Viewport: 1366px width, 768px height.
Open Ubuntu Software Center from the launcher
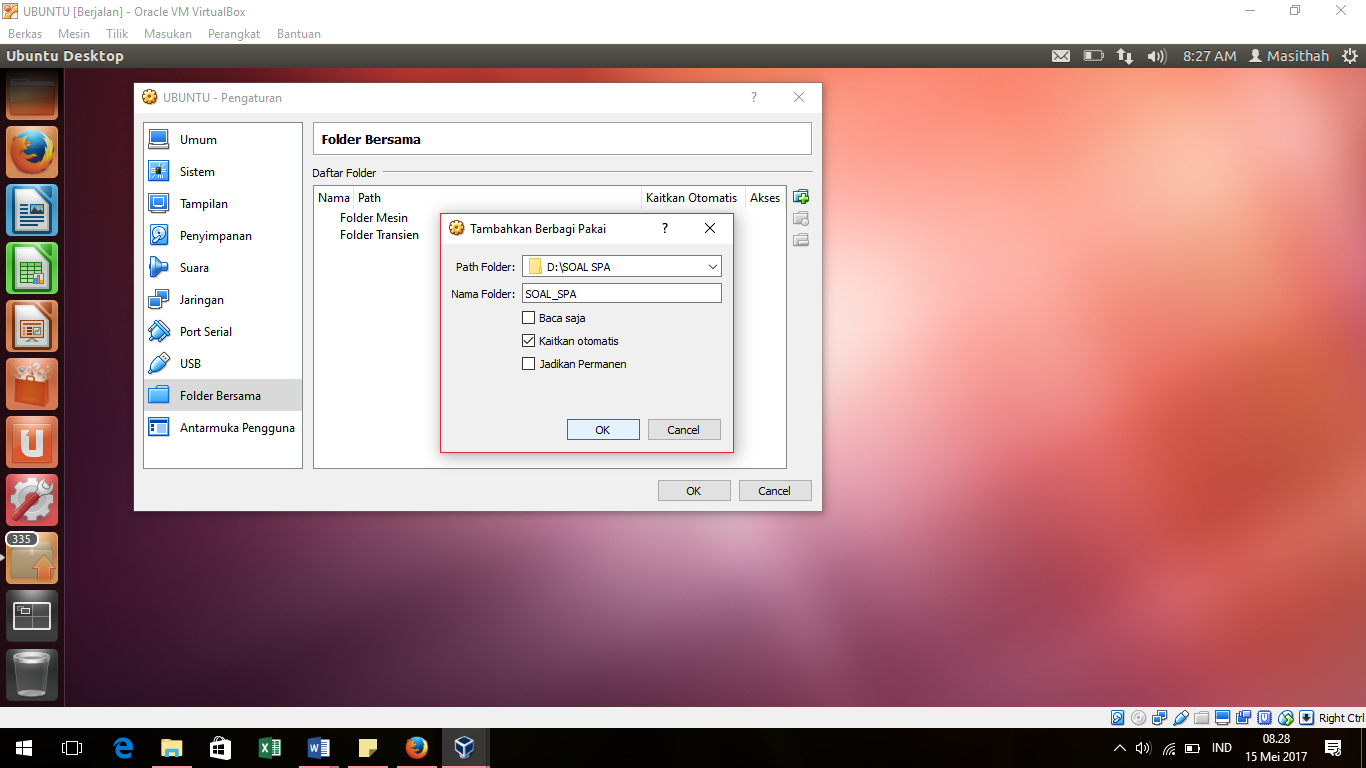click(32, 384)
